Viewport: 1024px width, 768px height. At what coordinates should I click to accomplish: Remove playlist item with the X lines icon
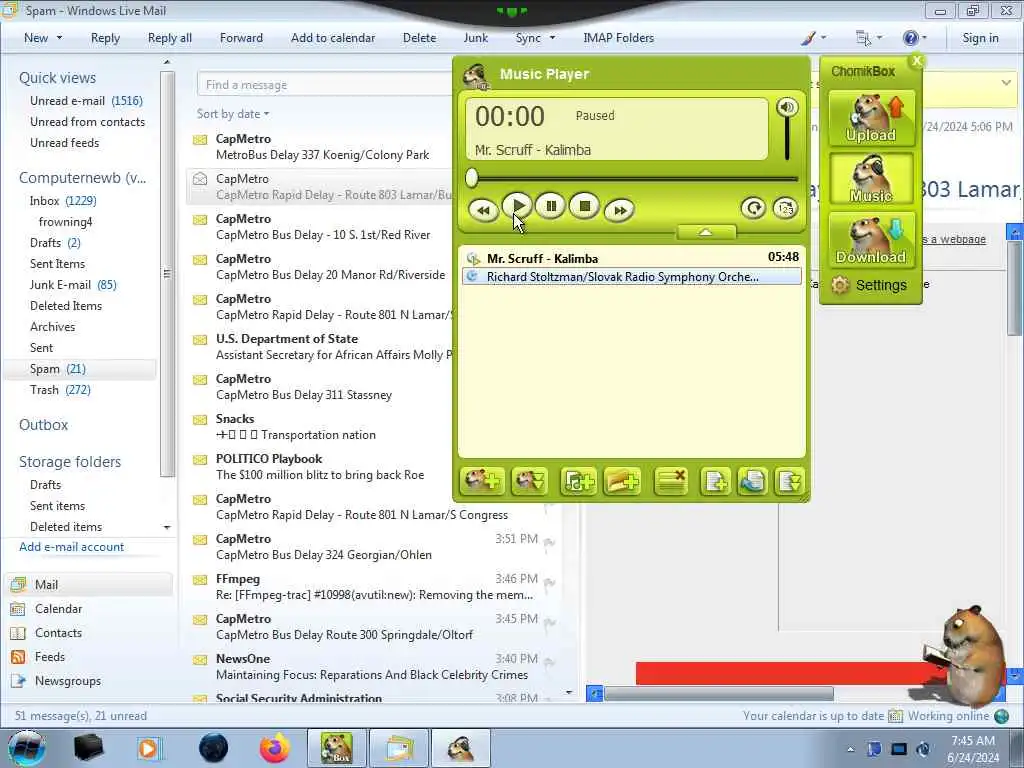pyautogui.click(x=671, y=482)
